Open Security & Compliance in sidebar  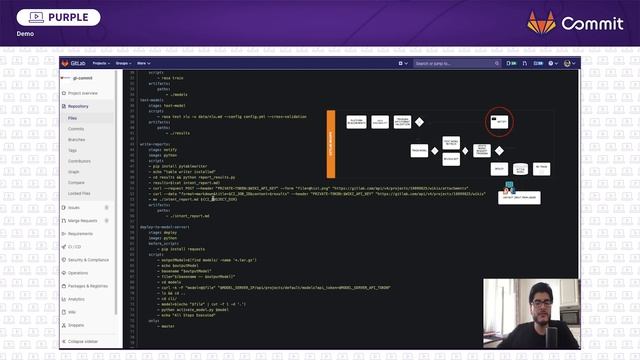(x=88, y=260)
